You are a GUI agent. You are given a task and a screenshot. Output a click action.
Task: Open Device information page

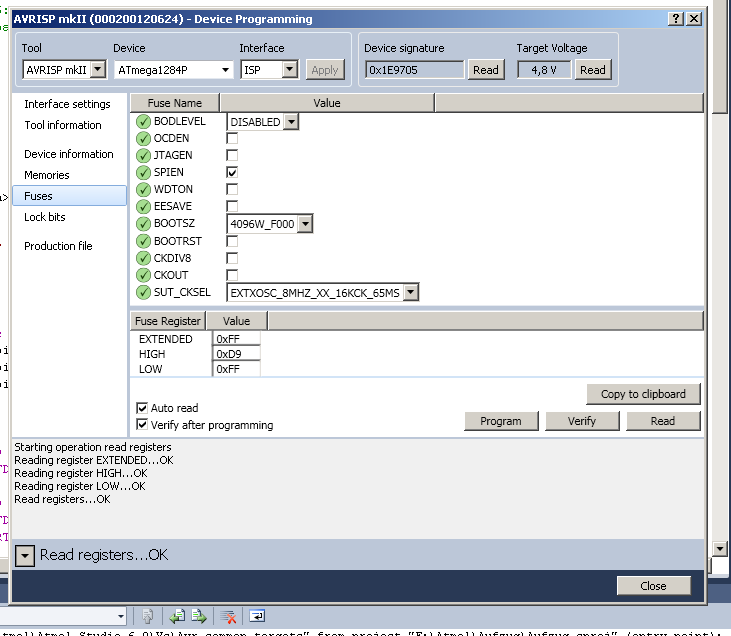tap(69, 154)
